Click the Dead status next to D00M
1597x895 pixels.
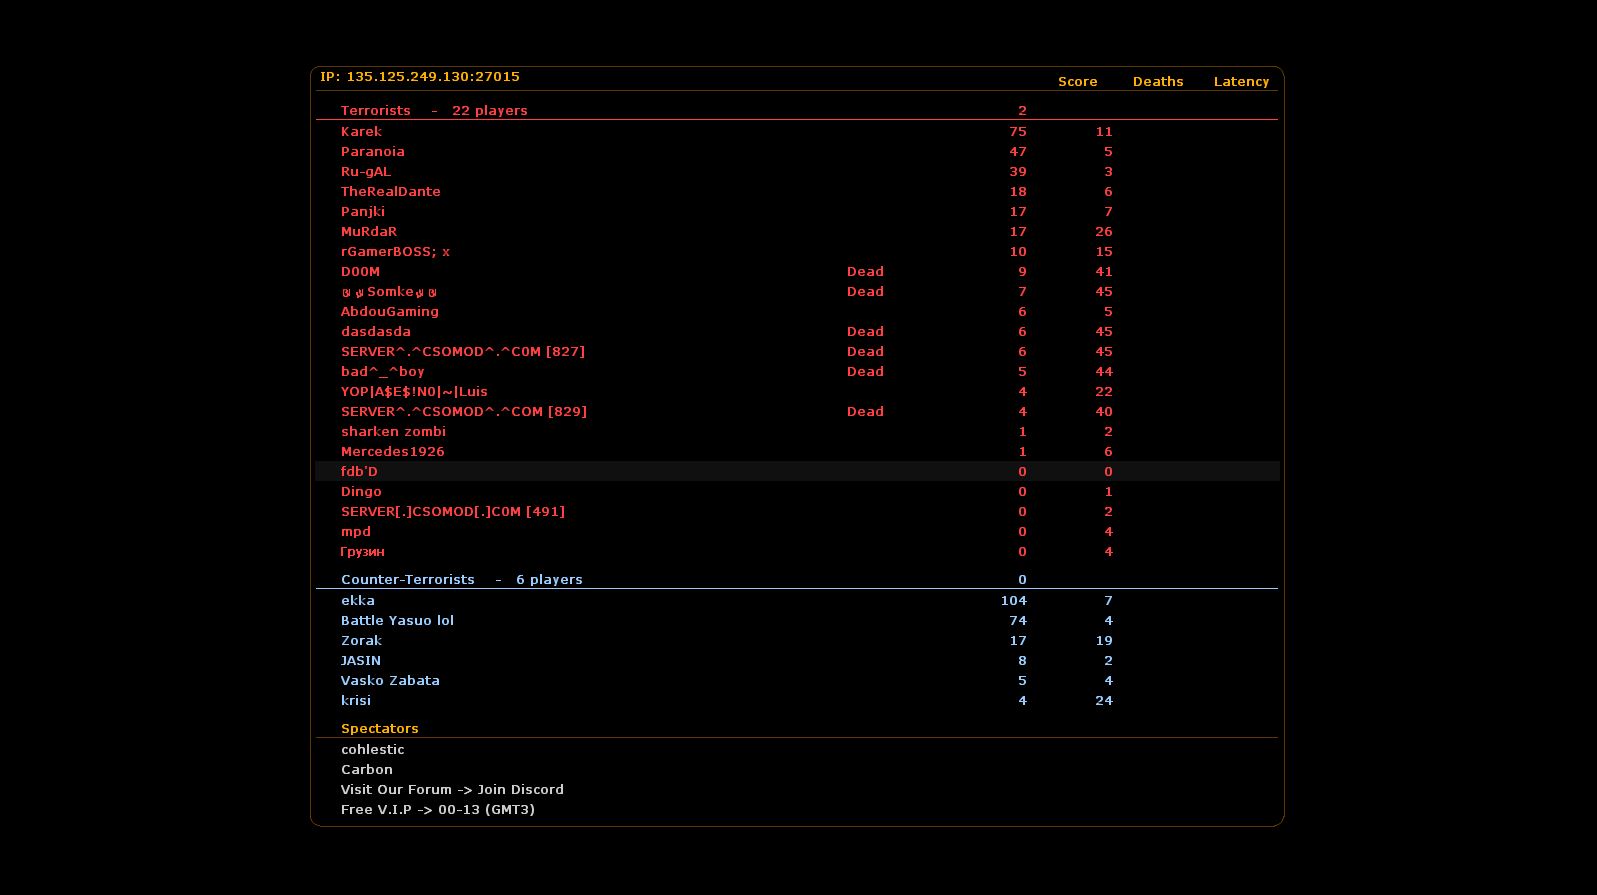[x=865, y=272]
